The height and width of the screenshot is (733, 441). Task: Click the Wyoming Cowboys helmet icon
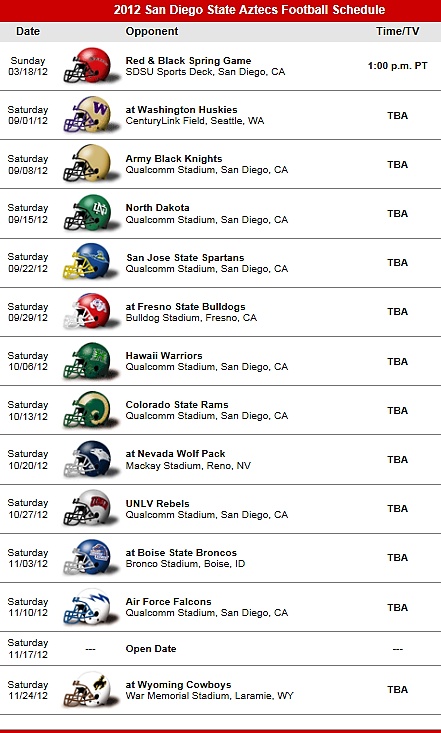coord(87,689)
